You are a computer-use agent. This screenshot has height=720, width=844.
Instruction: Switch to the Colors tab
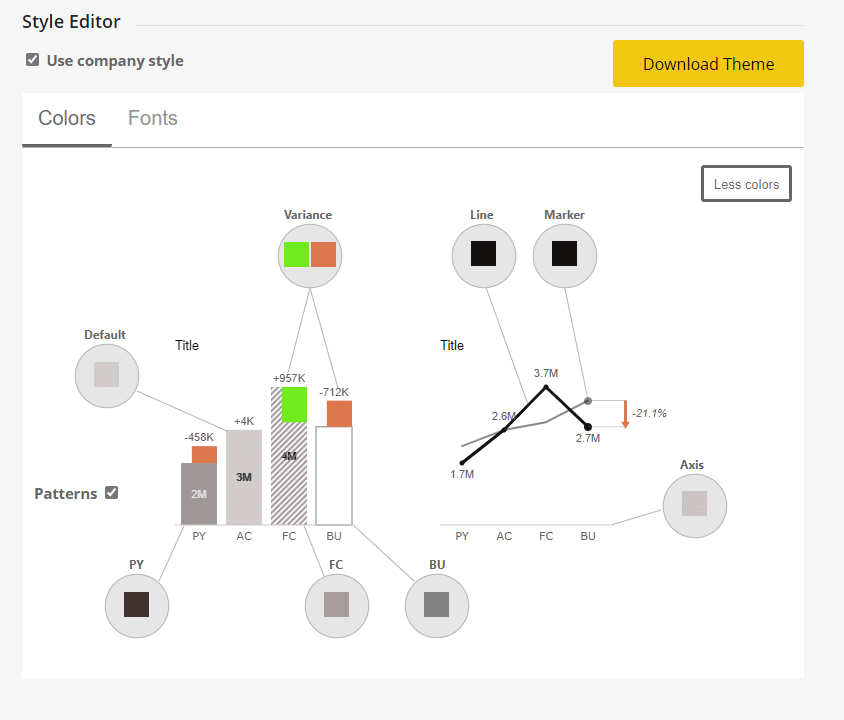[67, 118]
